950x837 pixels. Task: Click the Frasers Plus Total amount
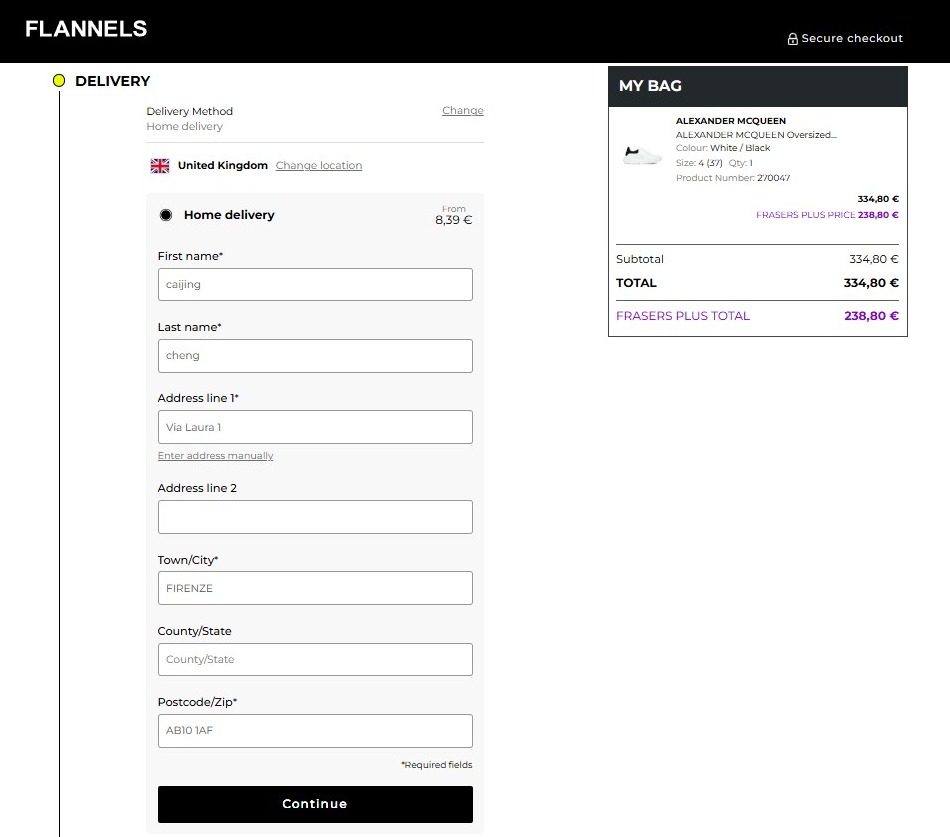[x=871, y=316]
